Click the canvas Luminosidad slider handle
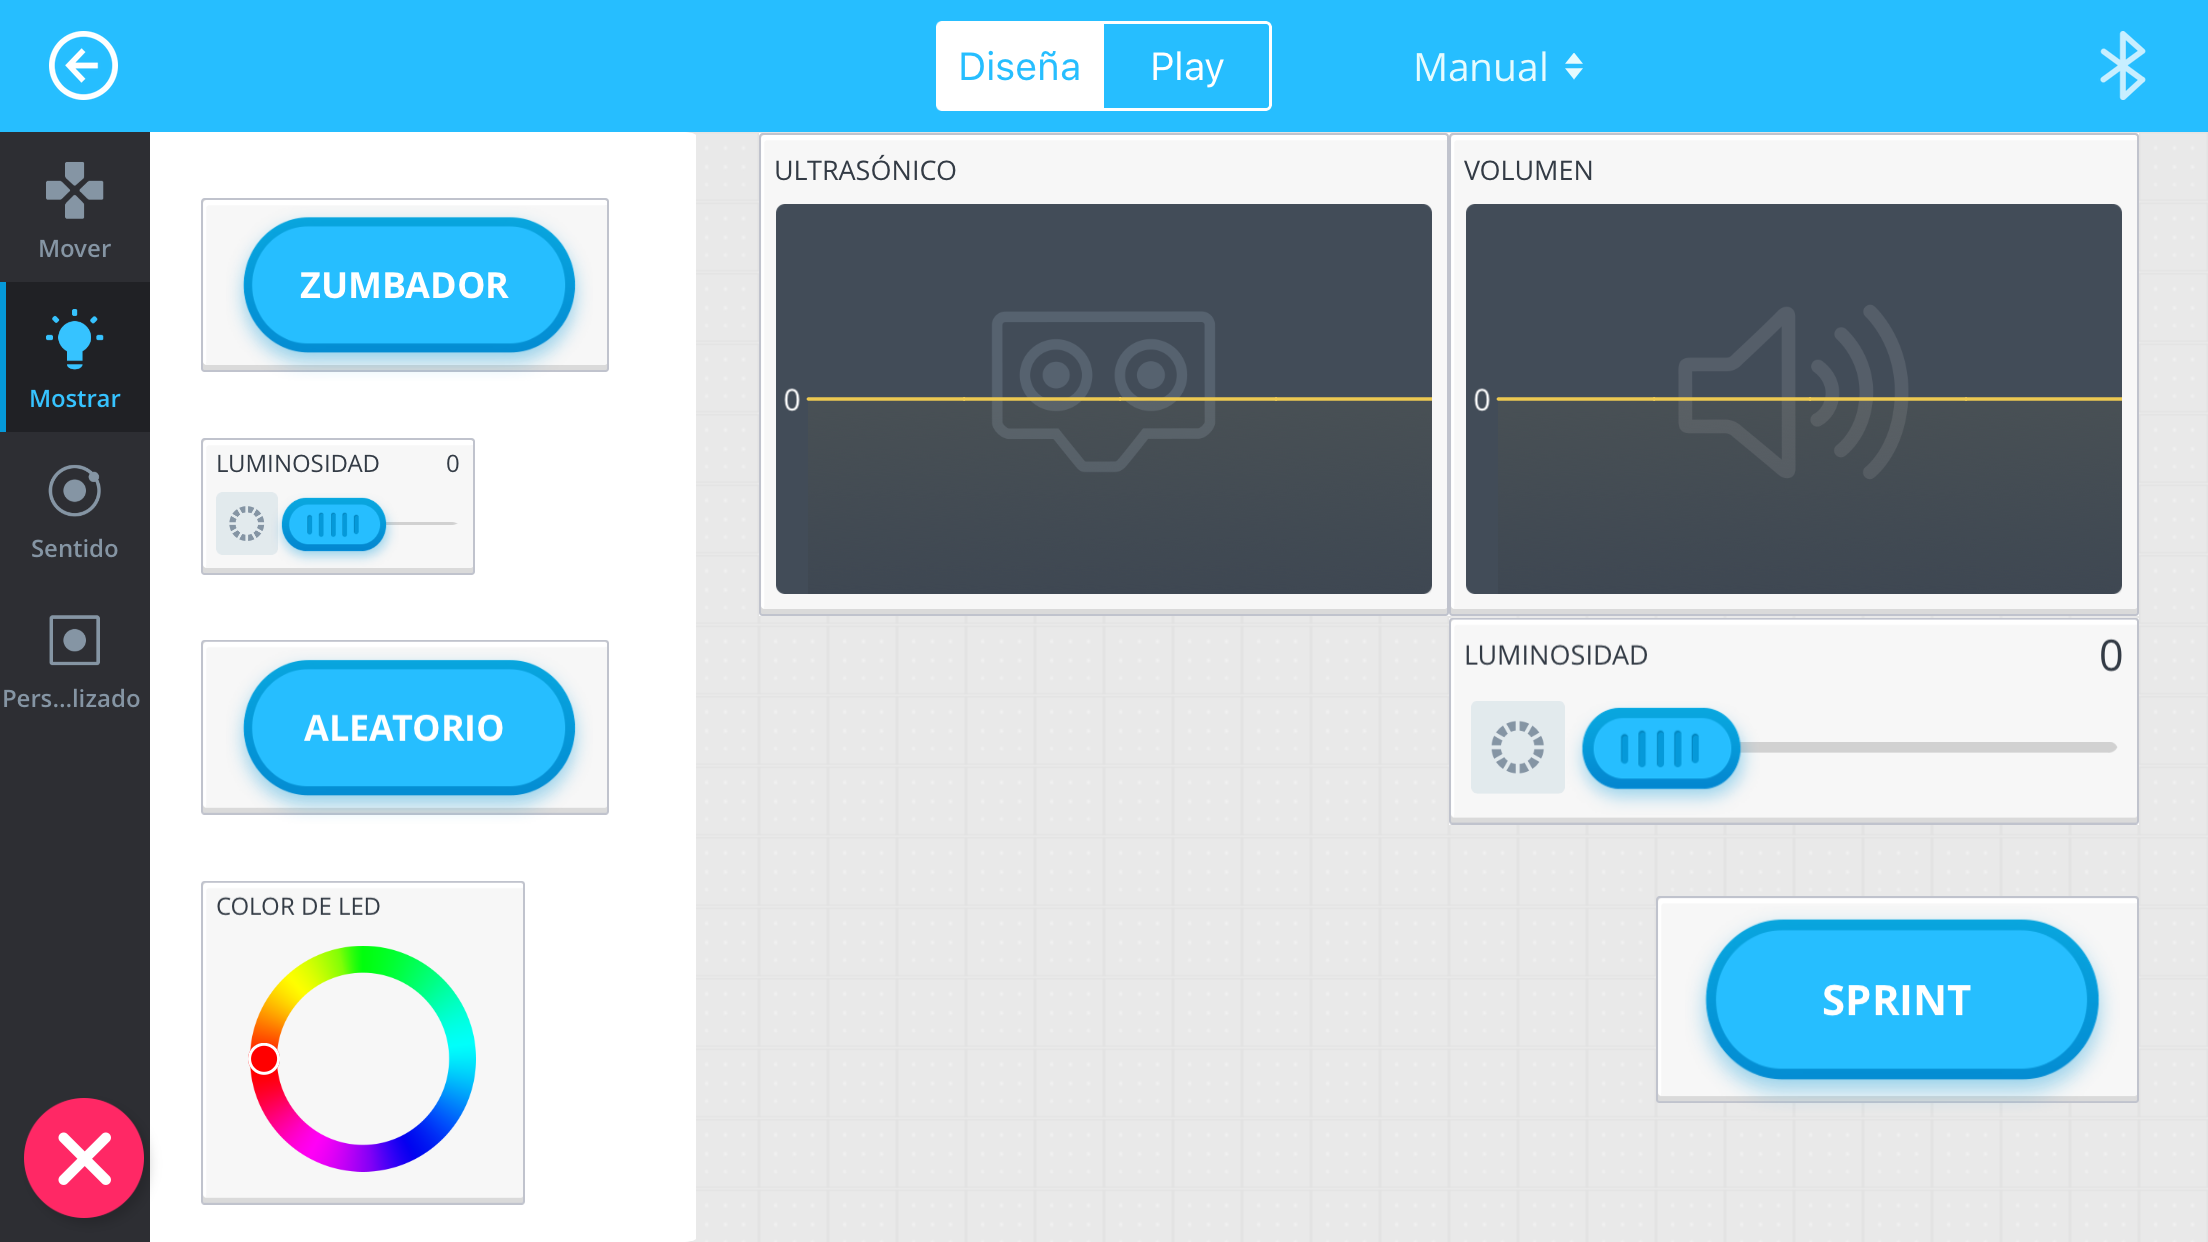Viewport: 2208px width, 1242px height. tap(1660, 747)
